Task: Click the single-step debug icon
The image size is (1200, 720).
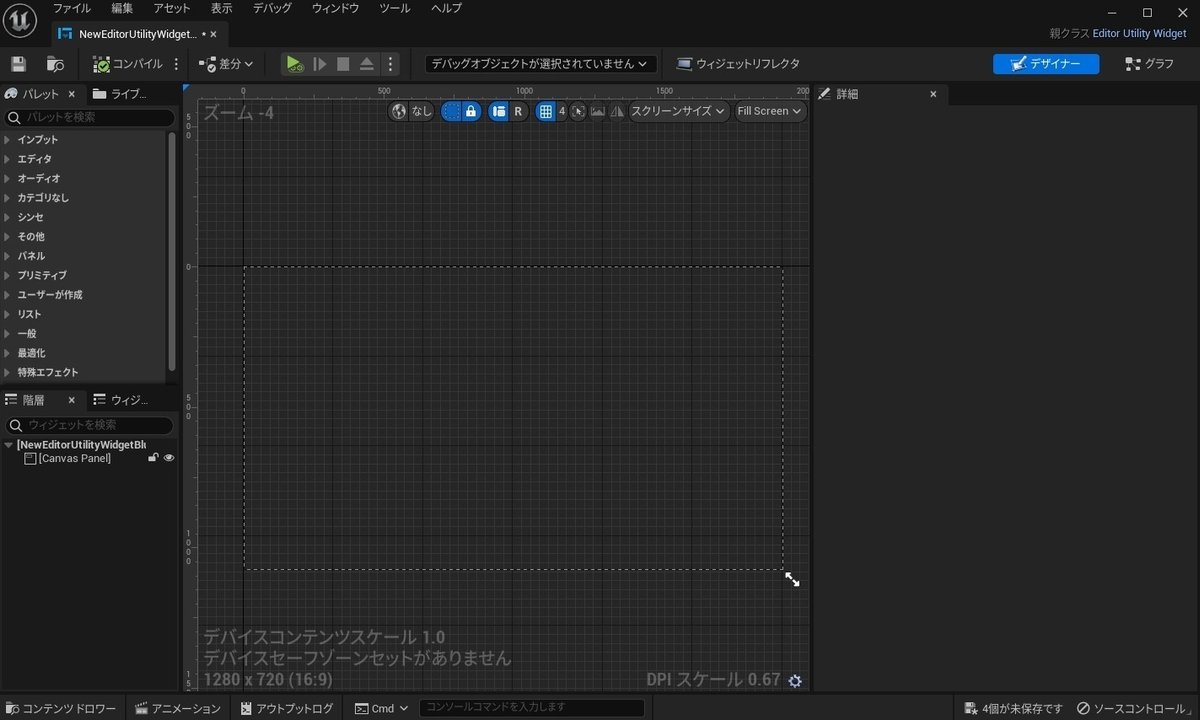Action: pyautogui.click(x=319, y=63)
